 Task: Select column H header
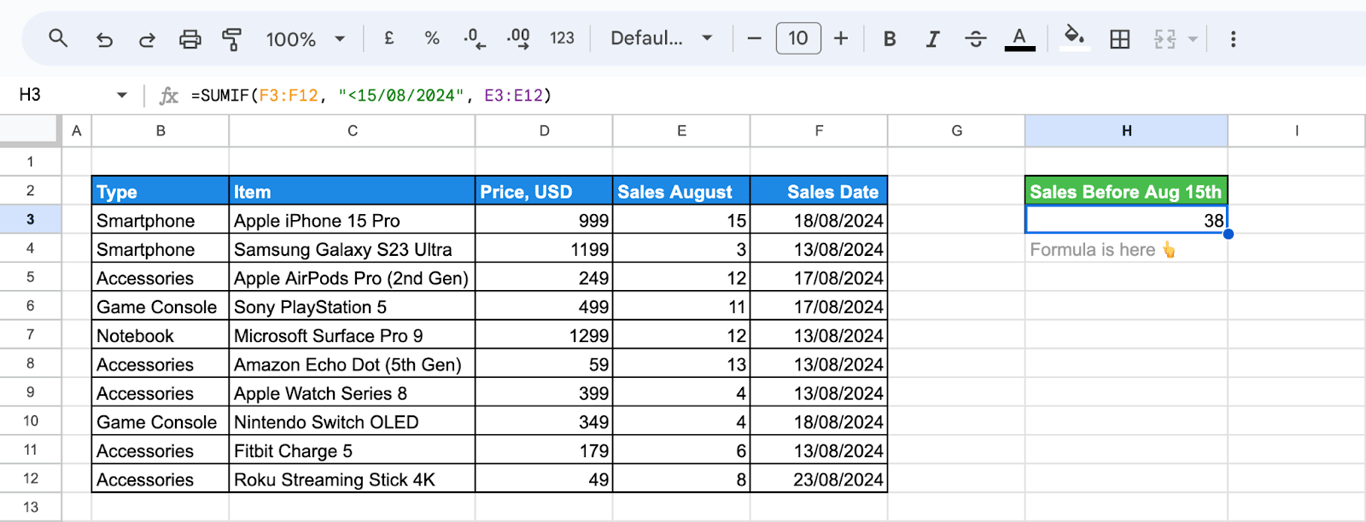[x=1126, y=131]
